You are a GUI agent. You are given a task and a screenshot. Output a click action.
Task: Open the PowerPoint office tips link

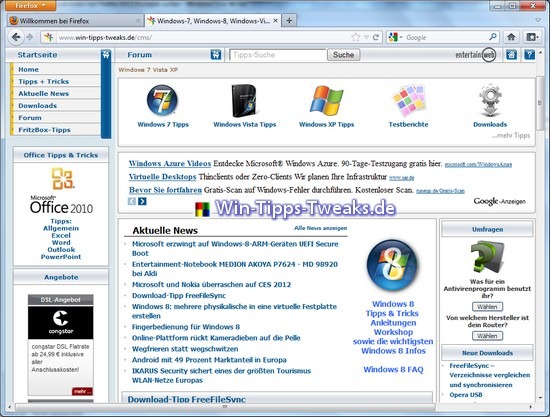point(61,257)
